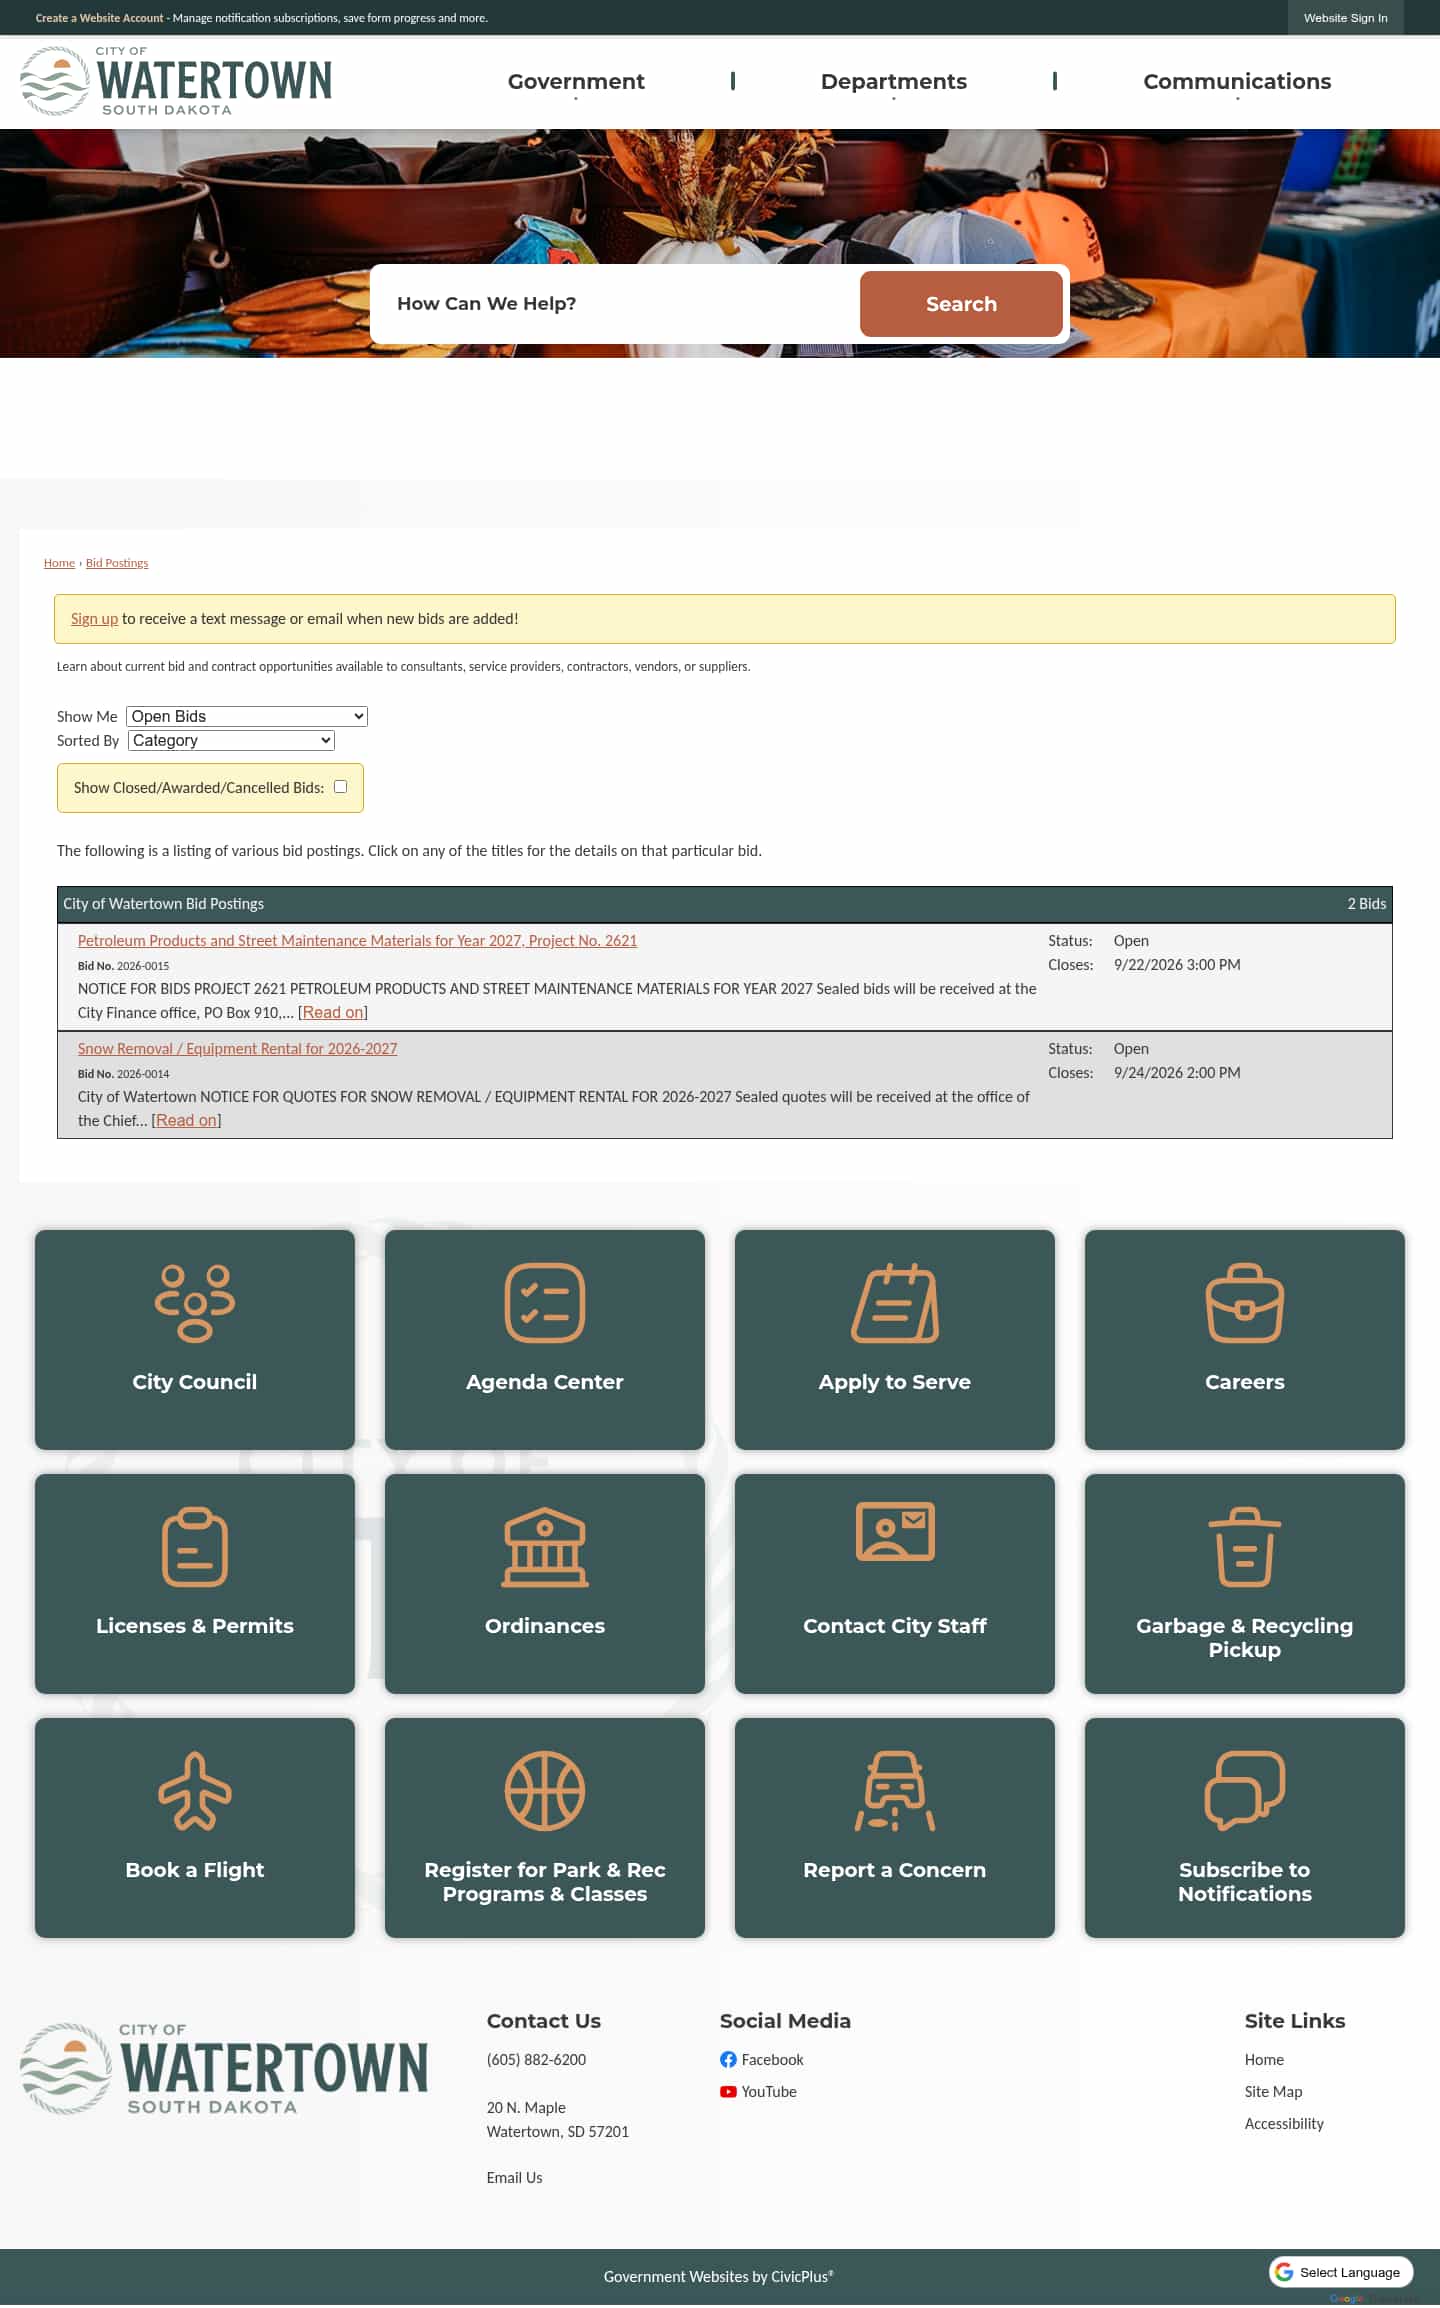
Task: Click the Ordinances building icon
Action: [x=545, y=1546]
